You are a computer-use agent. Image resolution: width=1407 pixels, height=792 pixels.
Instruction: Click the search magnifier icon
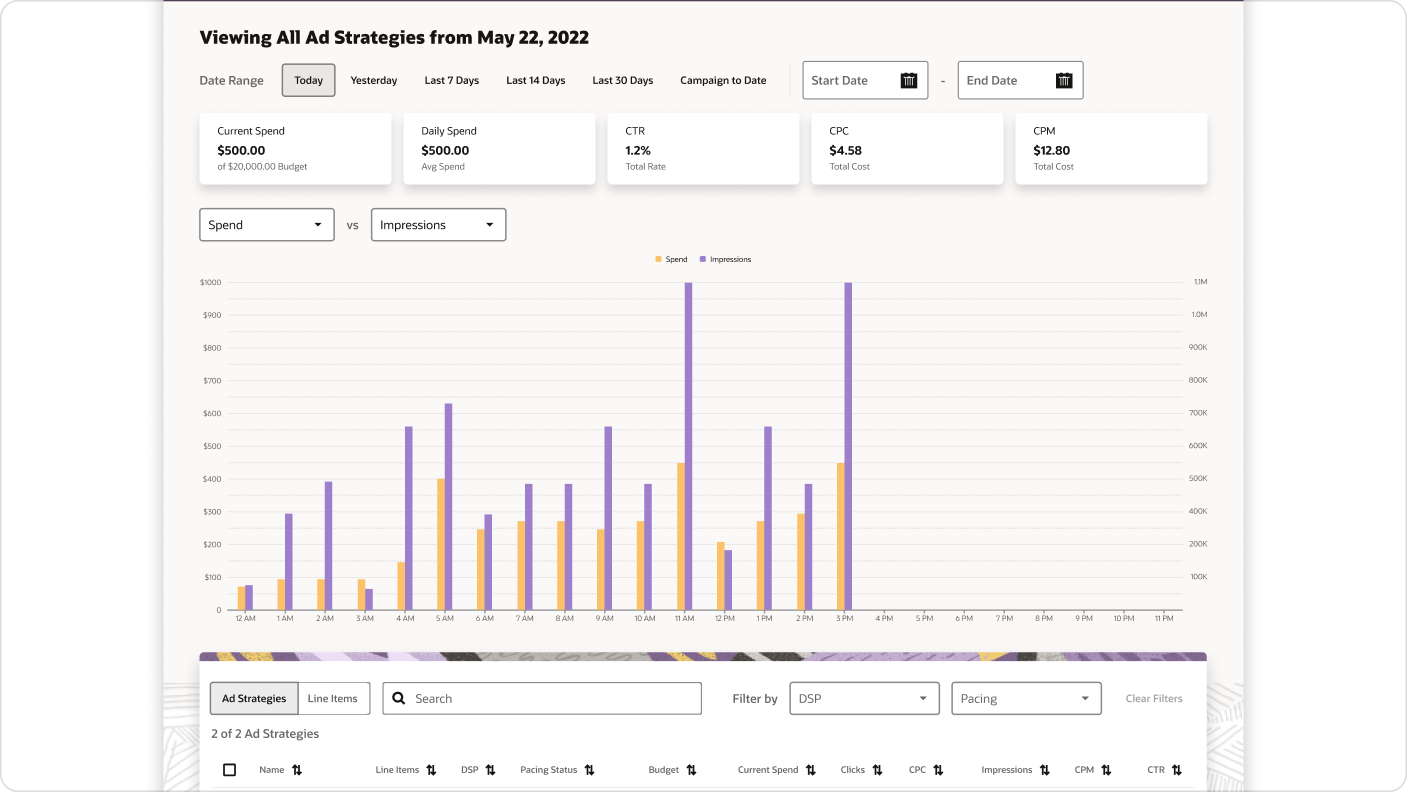click(399, 698)
